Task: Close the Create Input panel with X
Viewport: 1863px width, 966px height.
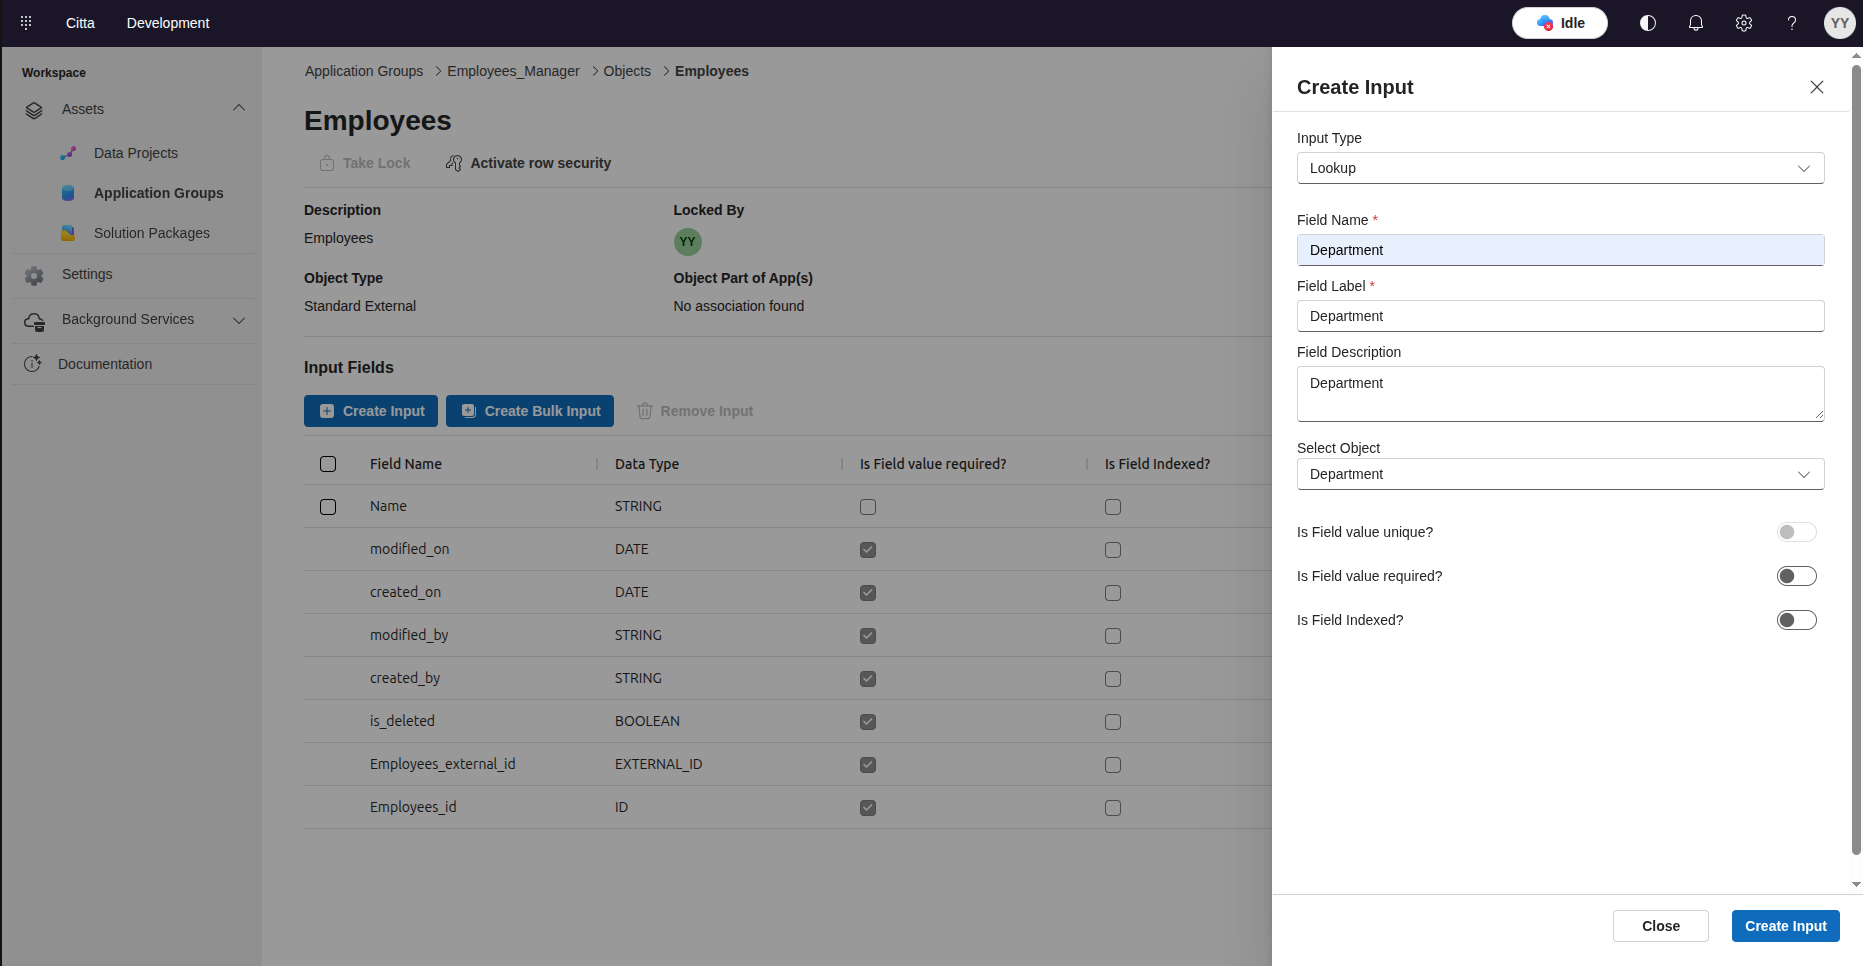Action: coord(1817,87)
